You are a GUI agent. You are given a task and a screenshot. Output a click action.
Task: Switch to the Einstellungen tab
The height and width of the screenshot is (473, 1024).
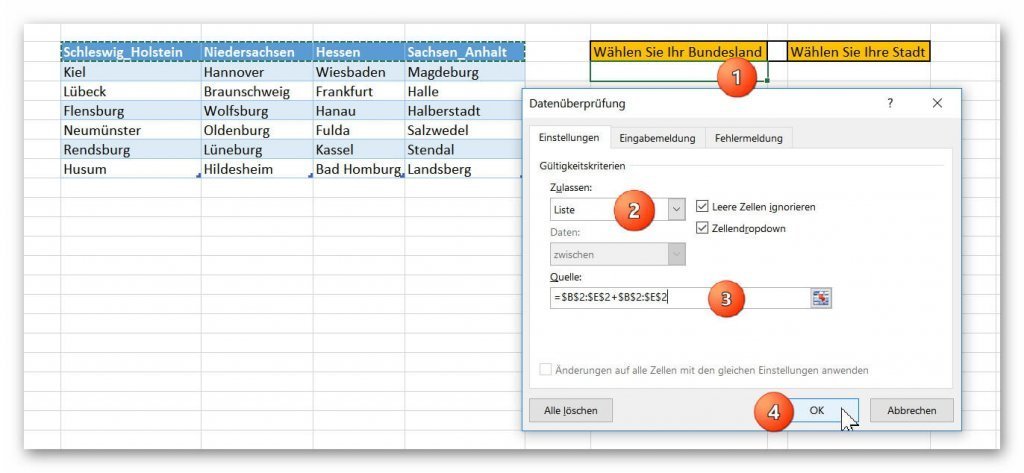[569, 139]
